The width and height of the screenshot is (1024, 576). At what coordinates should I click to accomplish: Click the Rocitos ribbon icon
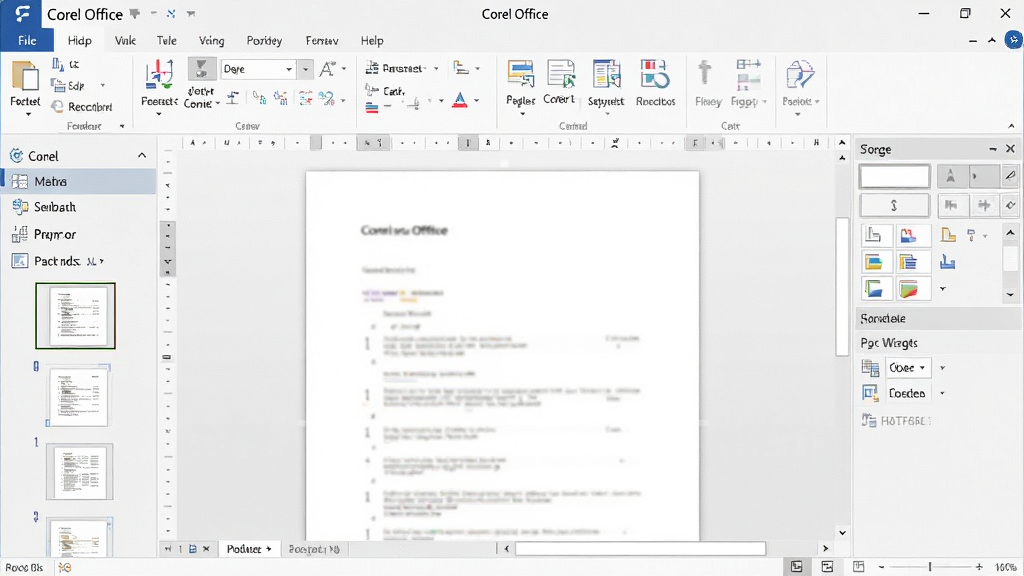[655, 83]
